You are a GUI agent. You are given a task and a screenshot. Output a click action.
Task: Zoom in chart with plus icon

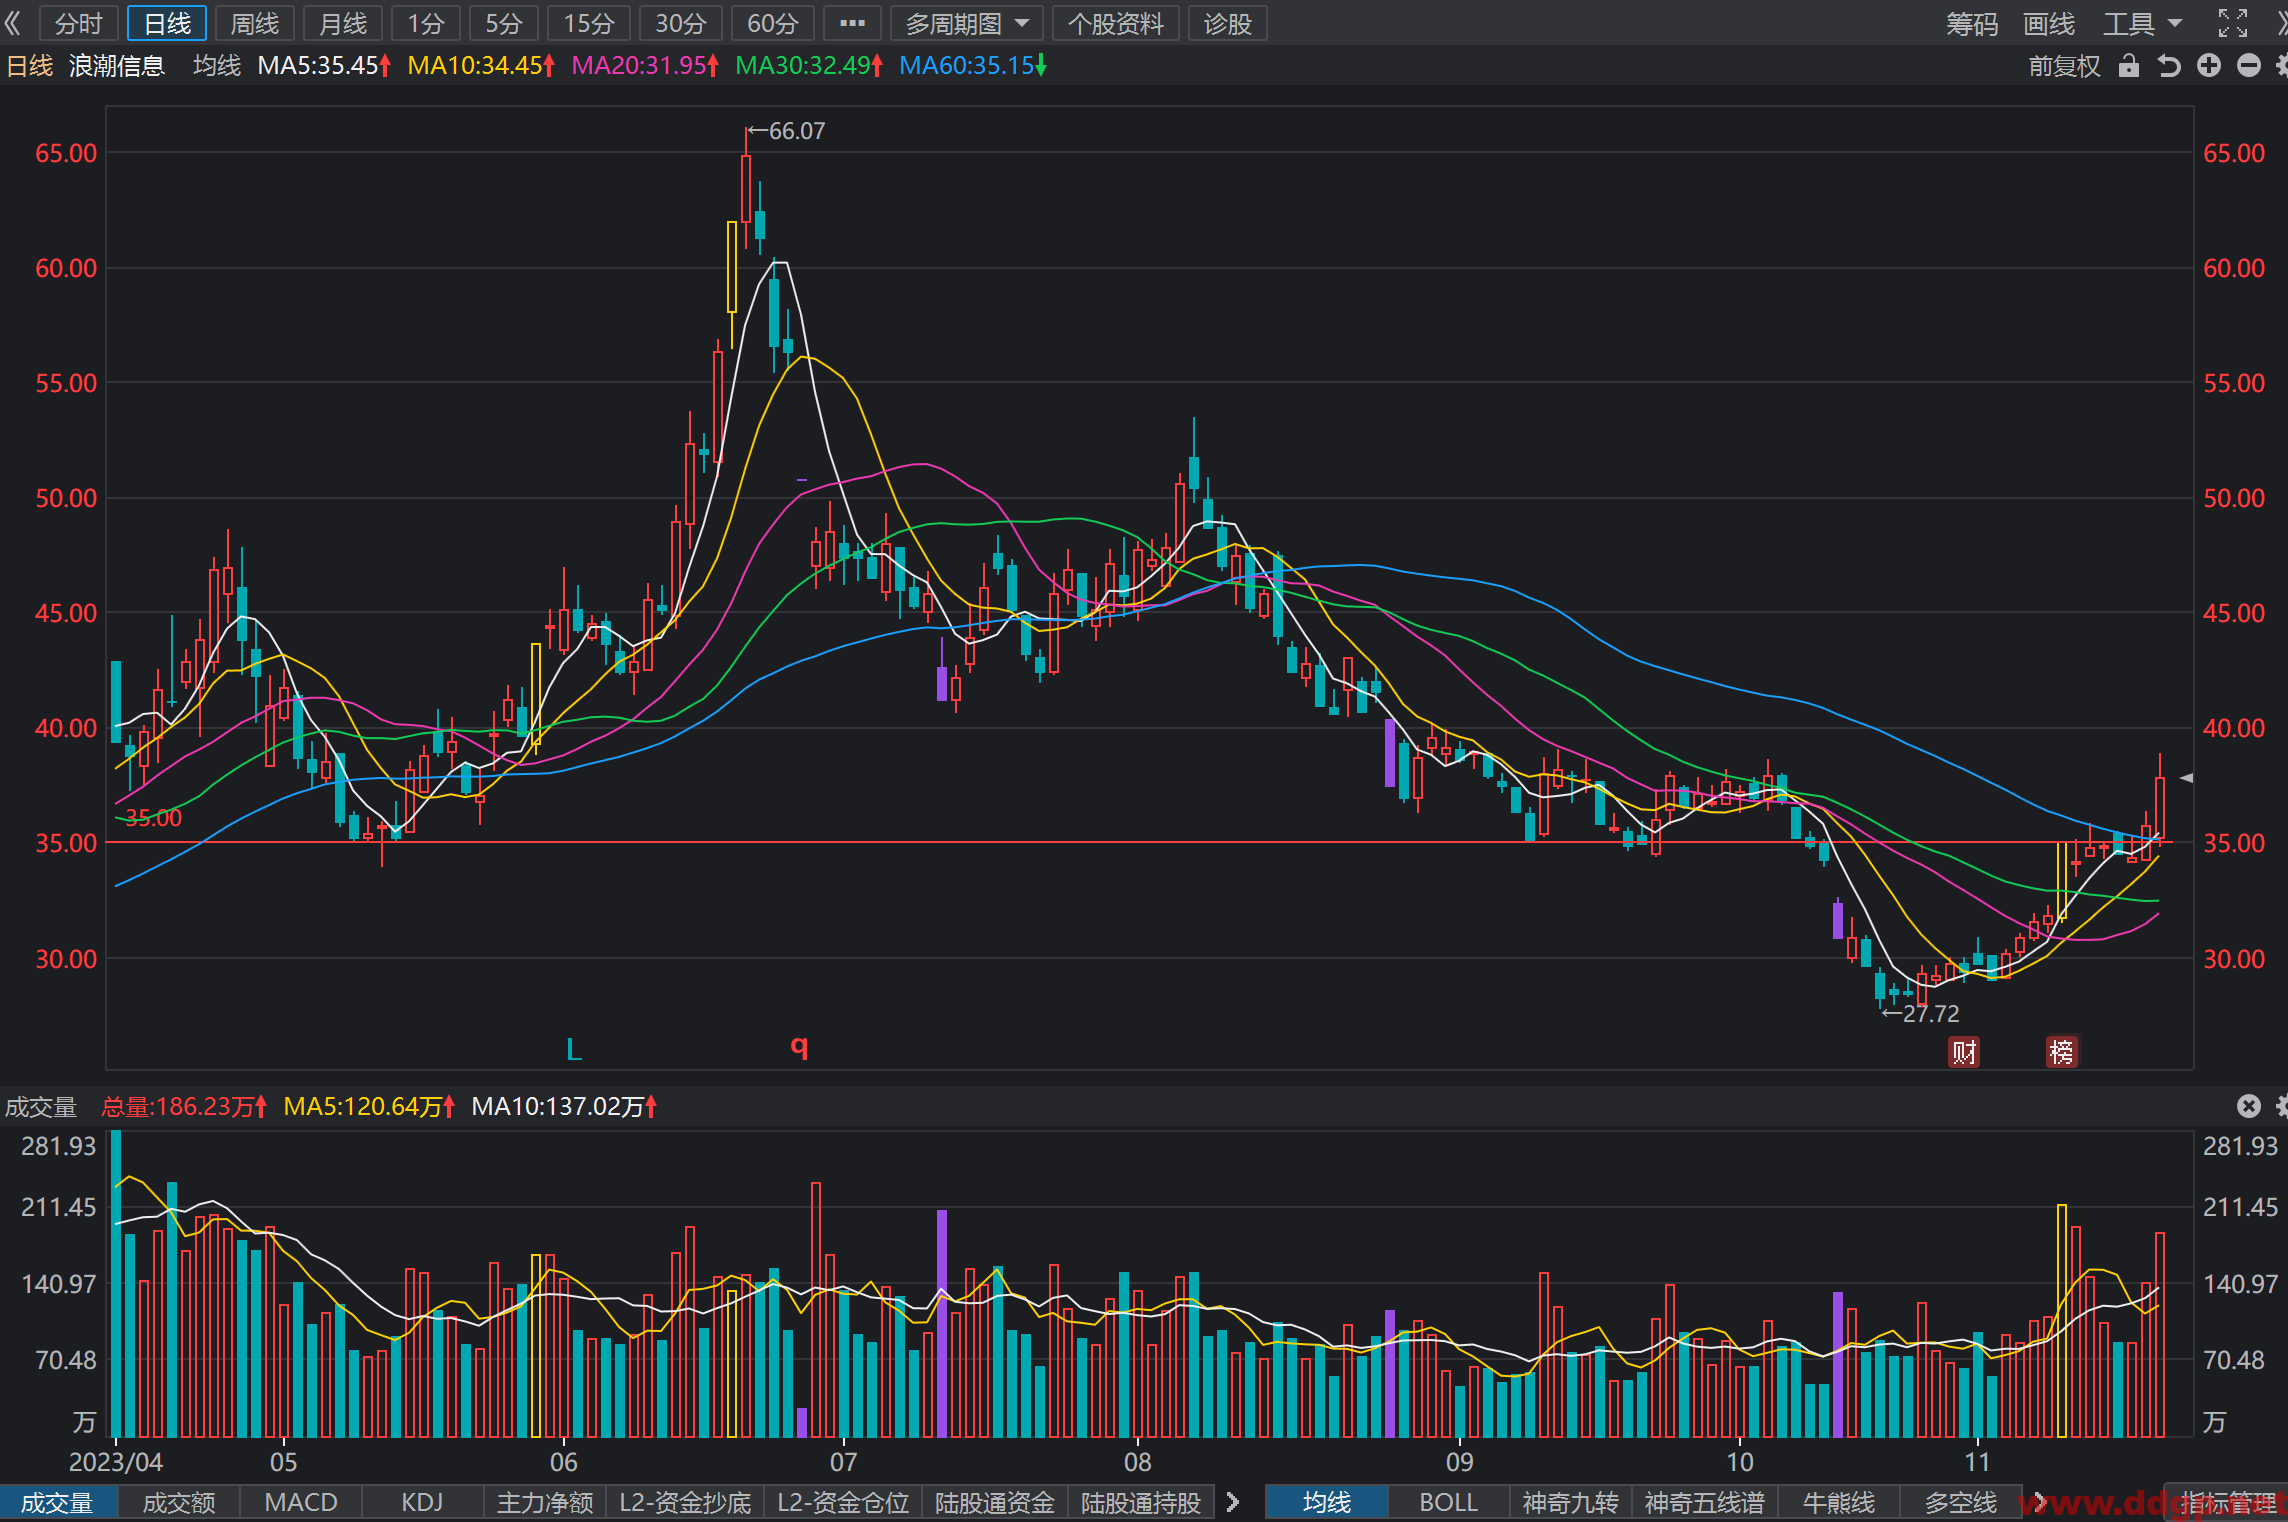point(2209,66)
